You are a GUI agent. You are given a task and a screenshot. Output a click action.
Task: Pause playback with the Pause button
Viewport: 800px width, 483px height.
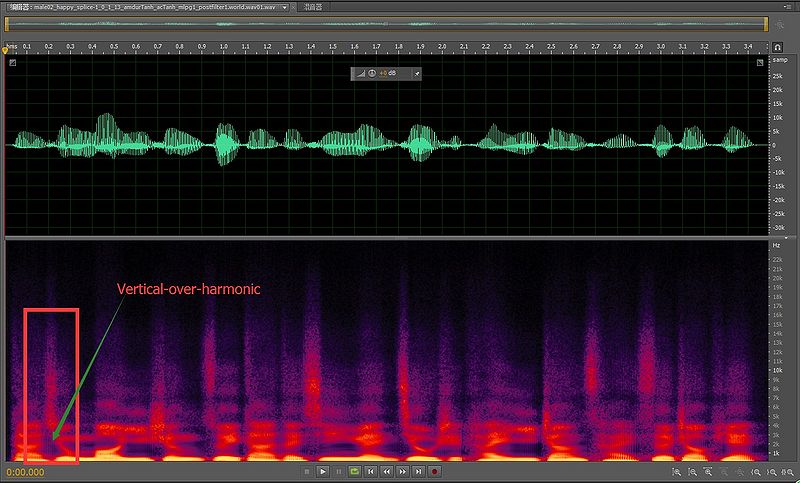(338, 471)
